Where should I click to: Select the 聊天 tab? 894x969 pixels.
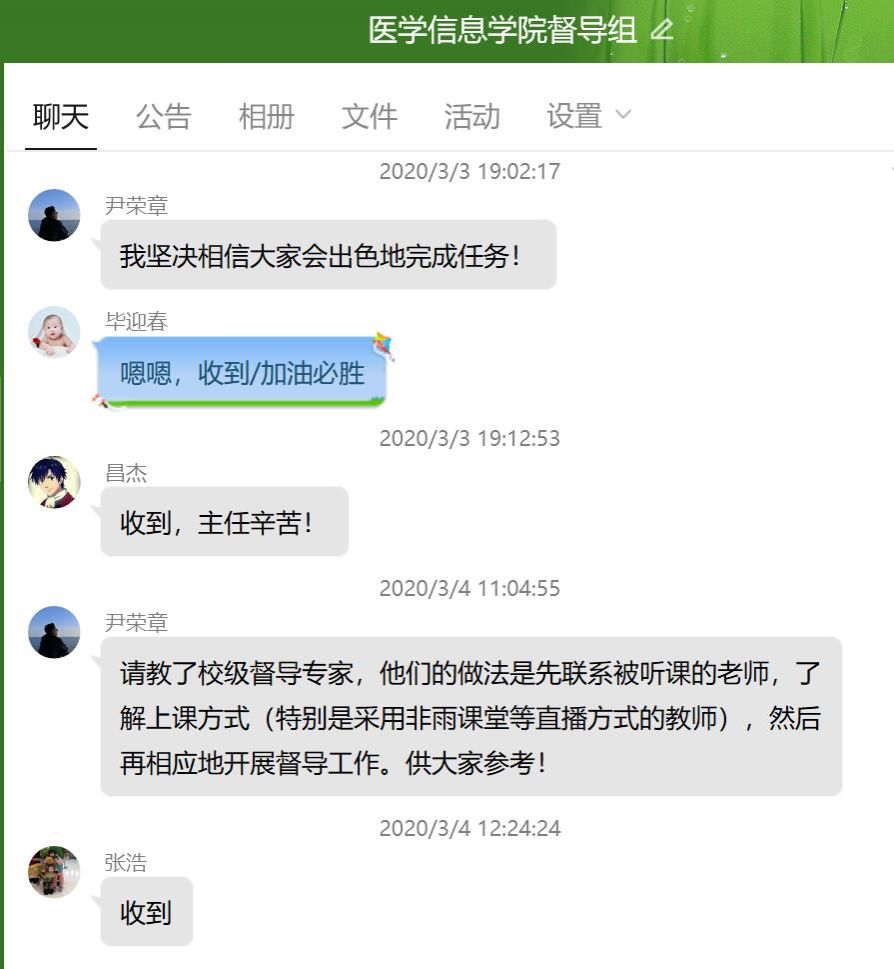(x=61, y=116)
